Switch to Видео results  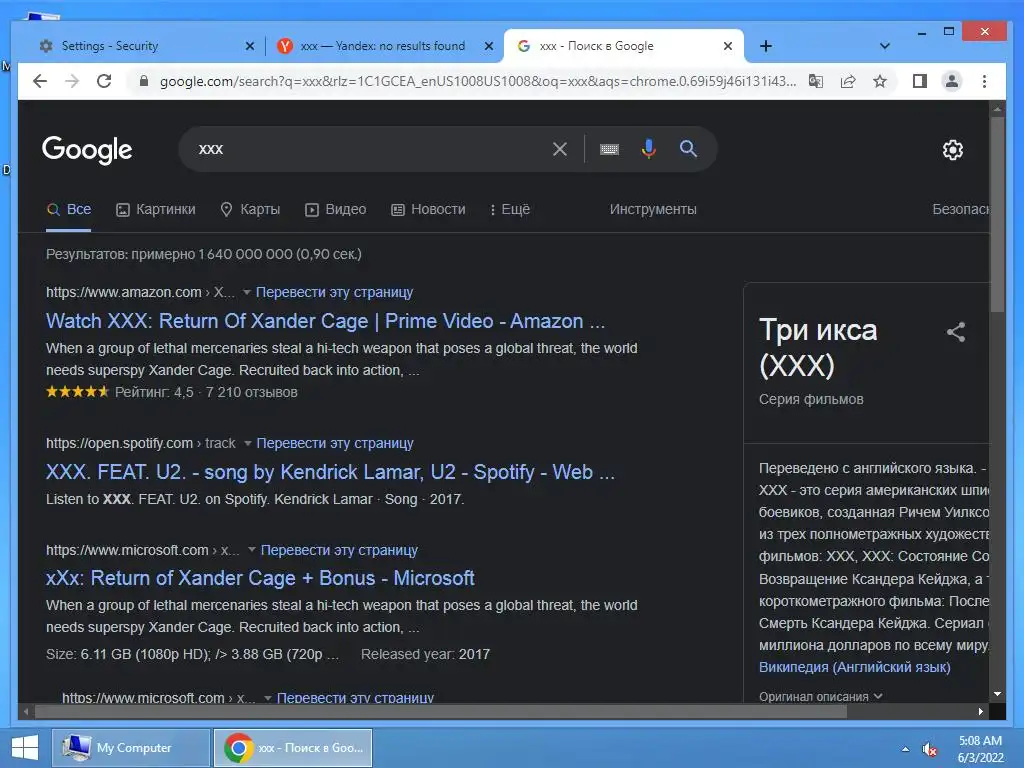coord(336,209)
